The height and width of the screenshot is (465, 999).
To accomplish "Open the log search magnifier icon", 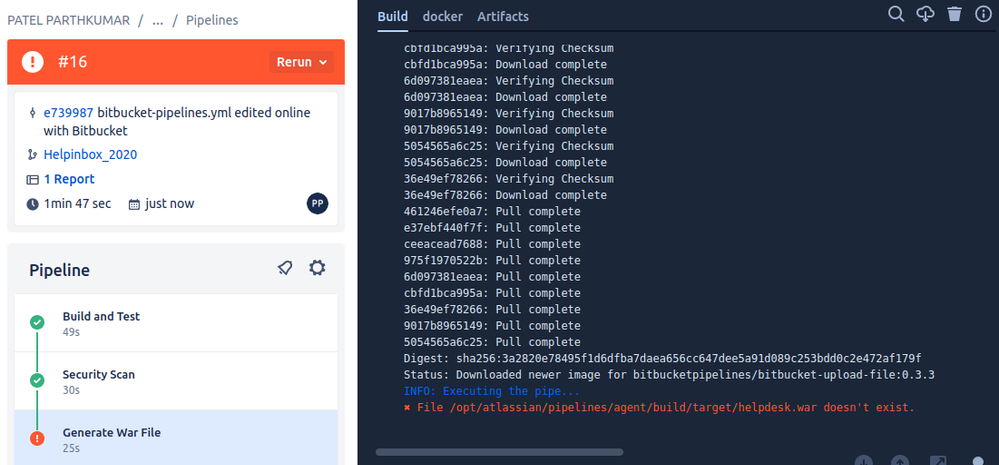I will coord(896,14).
